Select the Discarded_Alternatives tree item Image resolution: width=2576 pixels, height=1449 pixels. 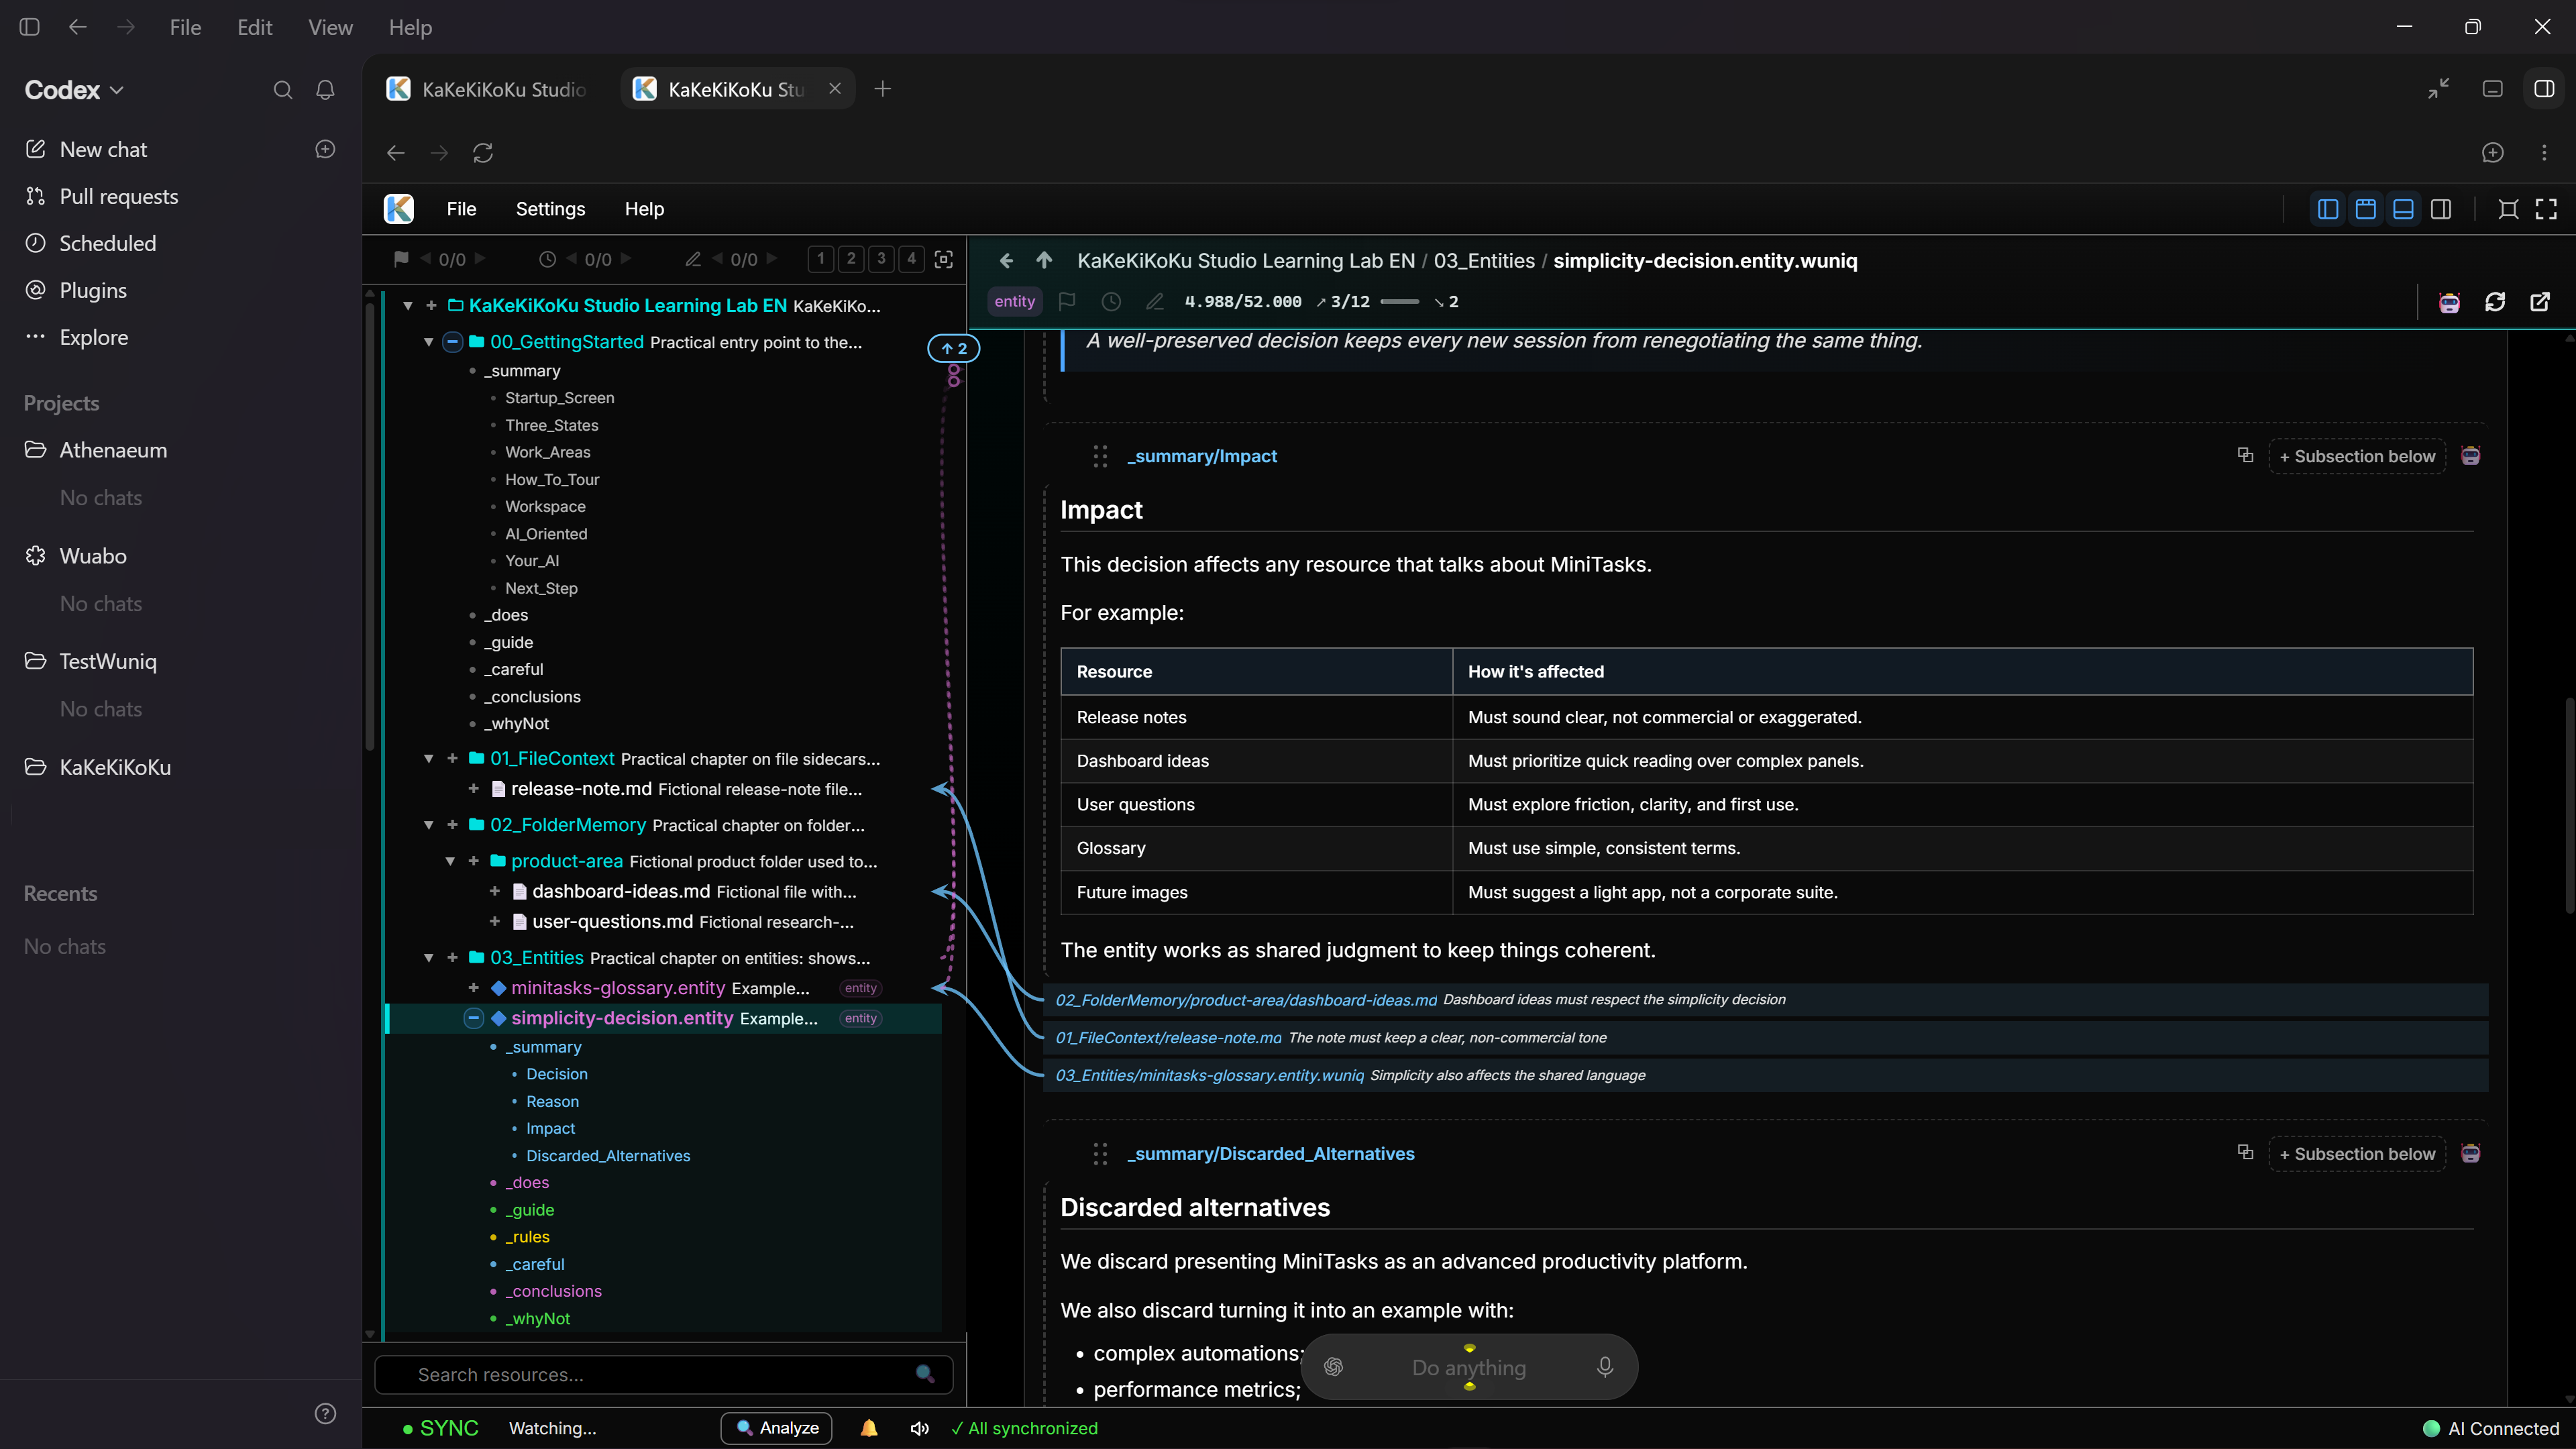(x=608, y=1156)
